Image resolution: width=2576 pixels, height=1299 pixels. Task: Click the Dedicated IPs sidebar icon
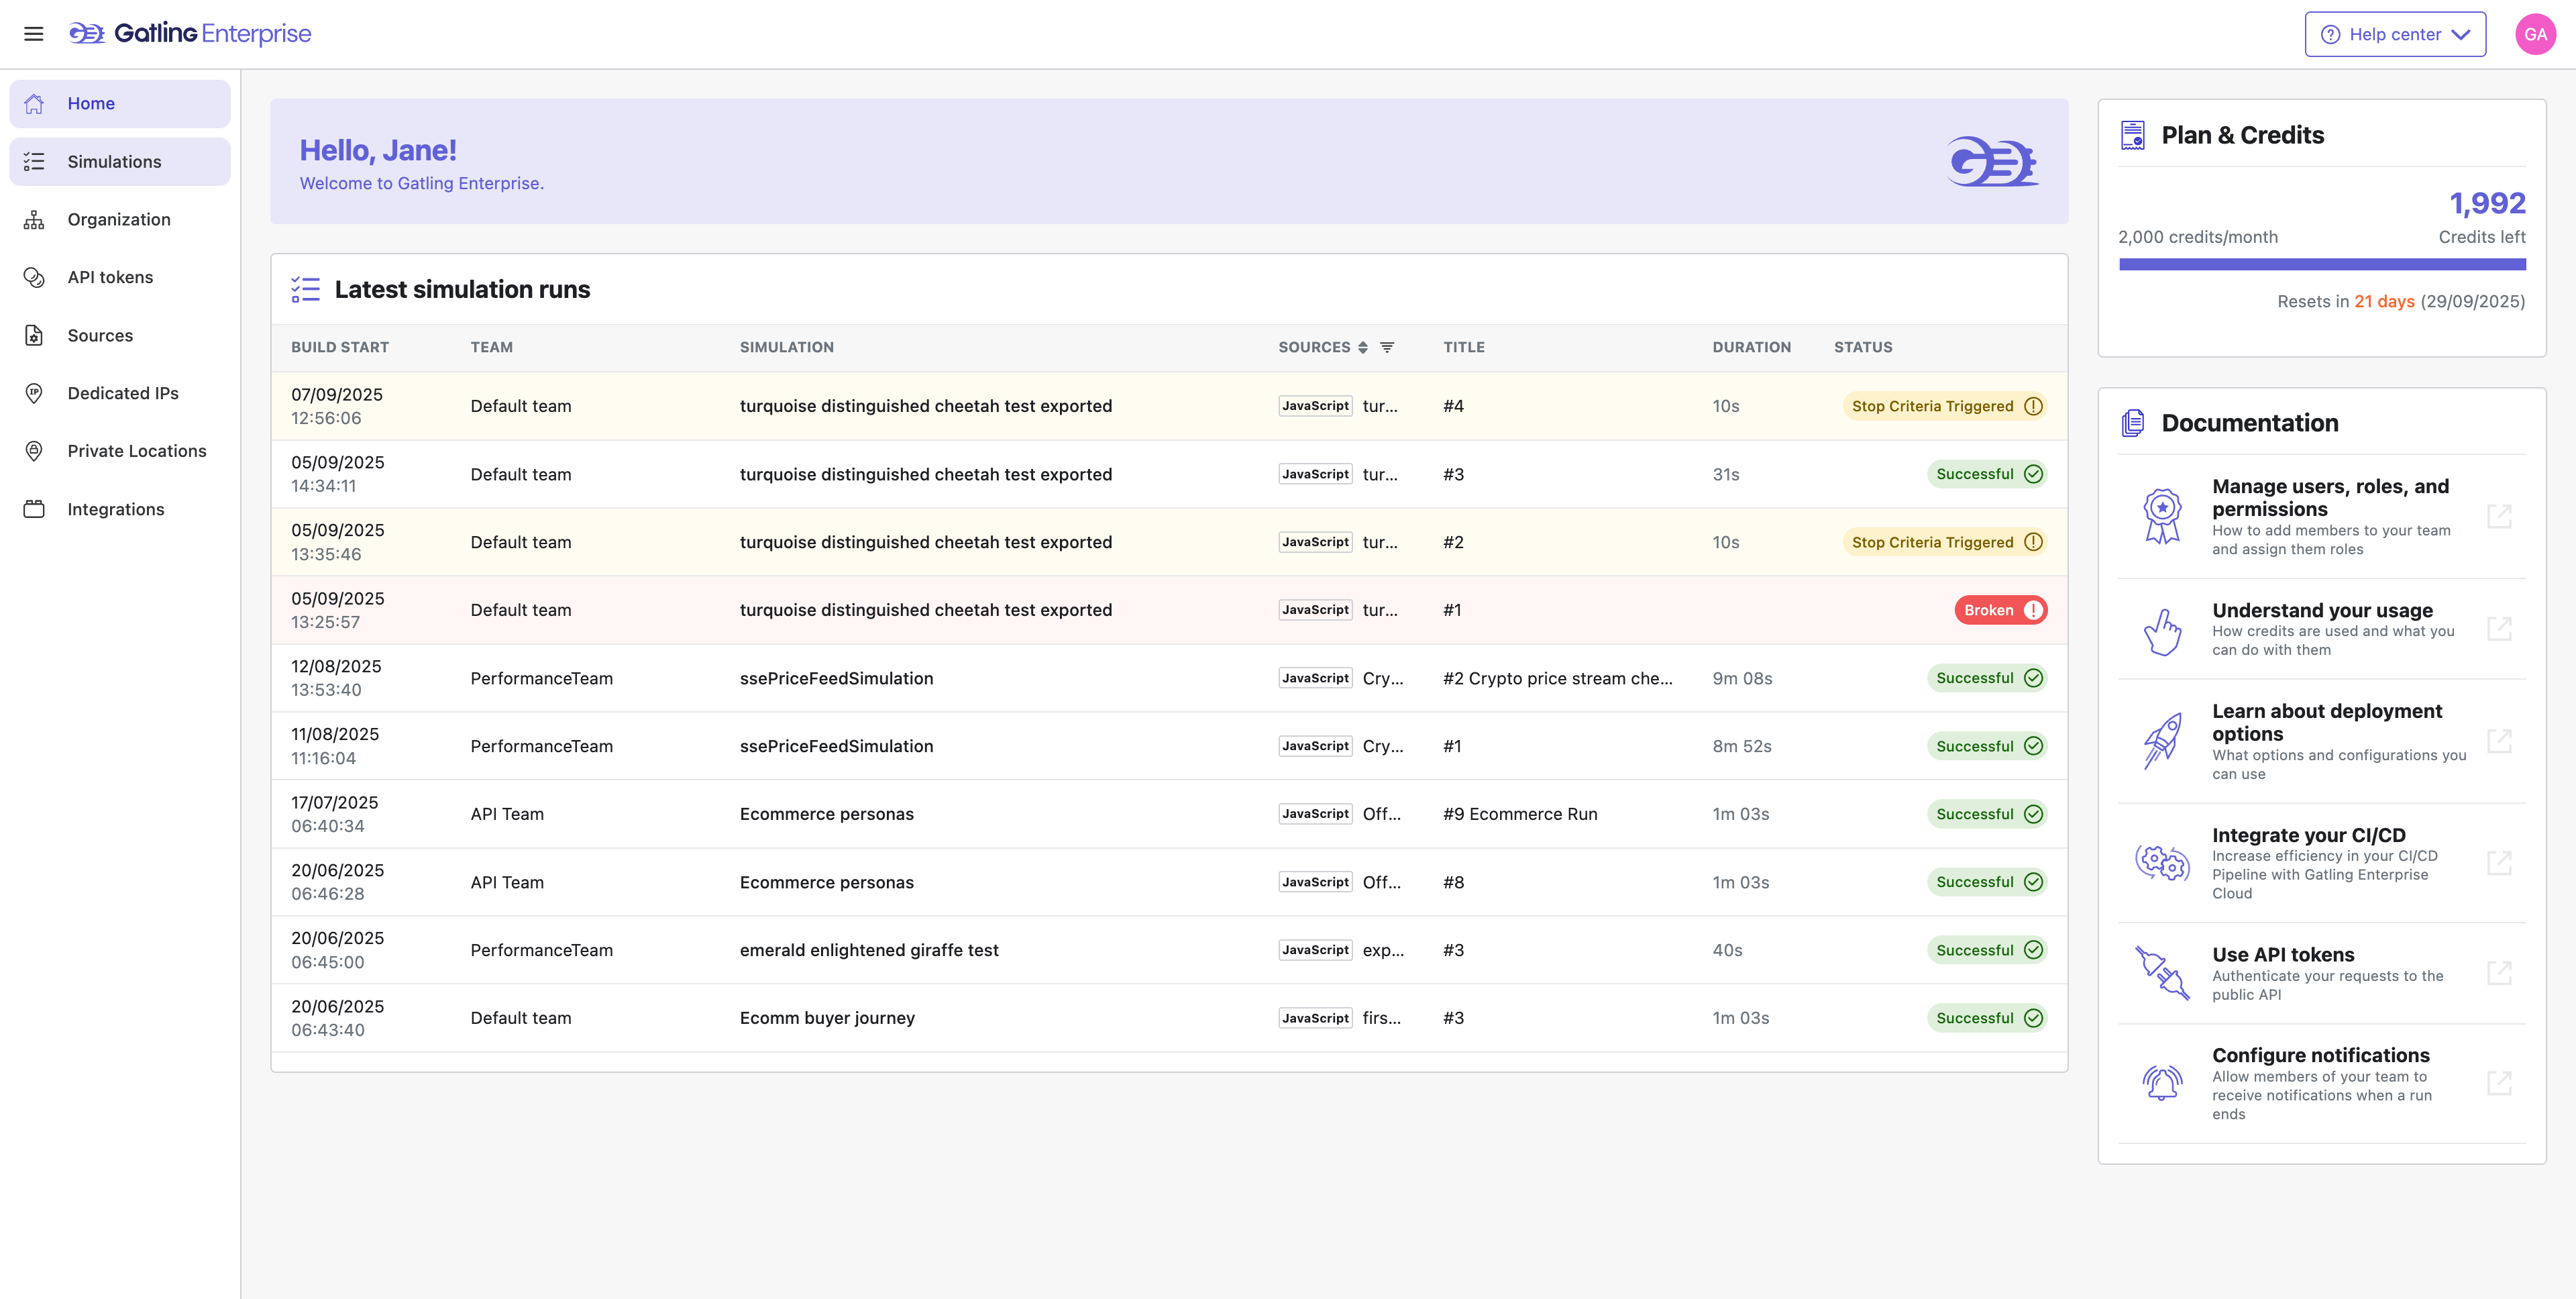click(x=34, y=393)
